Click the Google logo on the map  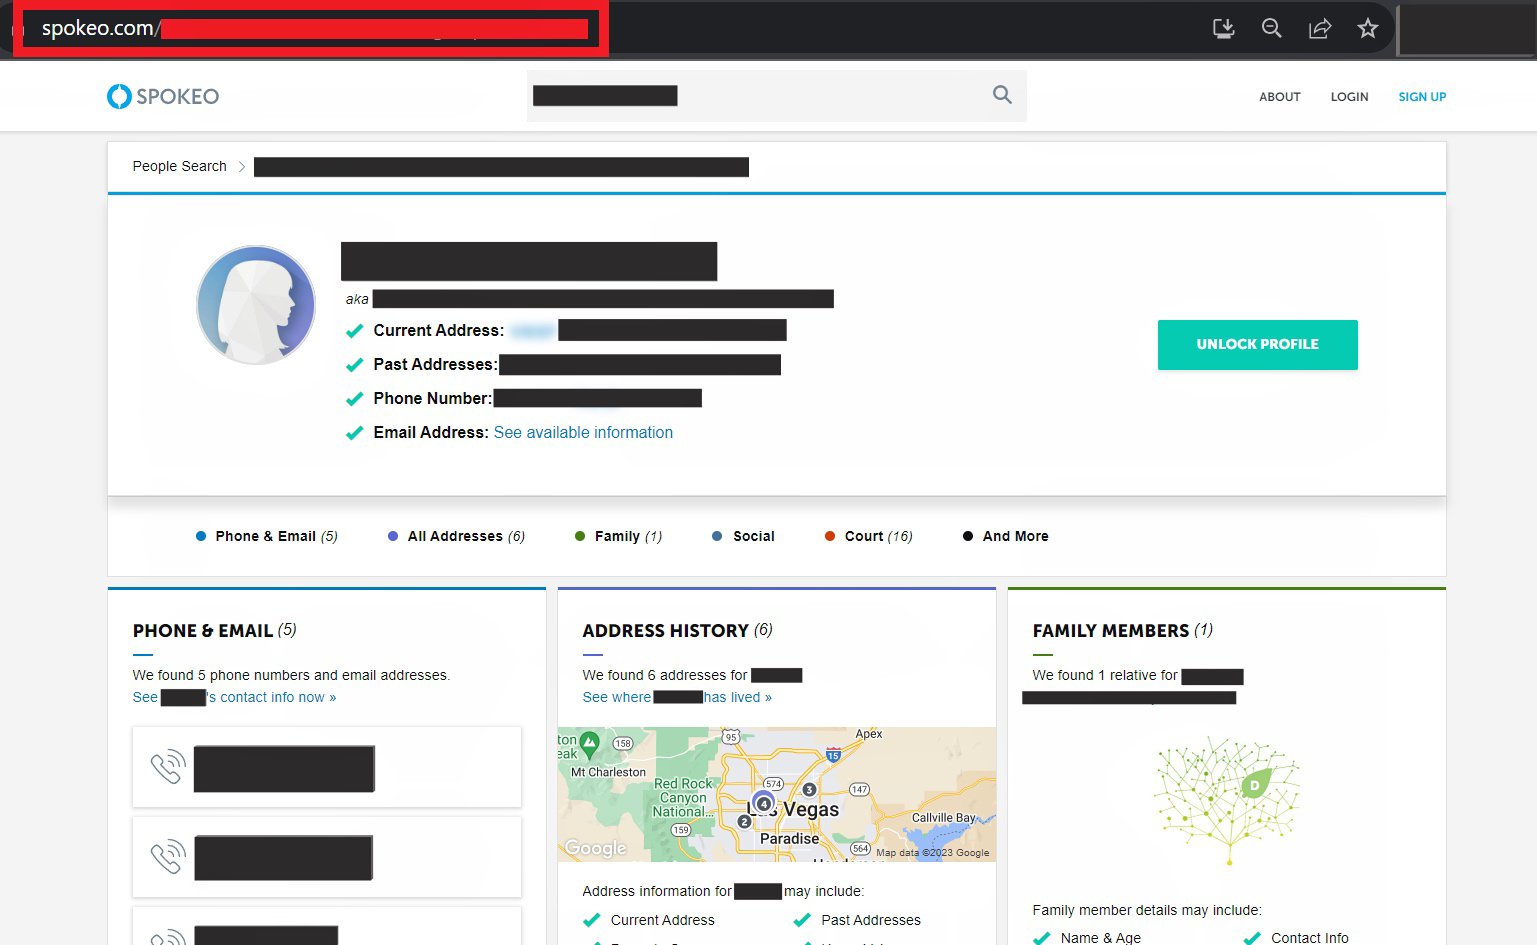pos(595,848)
